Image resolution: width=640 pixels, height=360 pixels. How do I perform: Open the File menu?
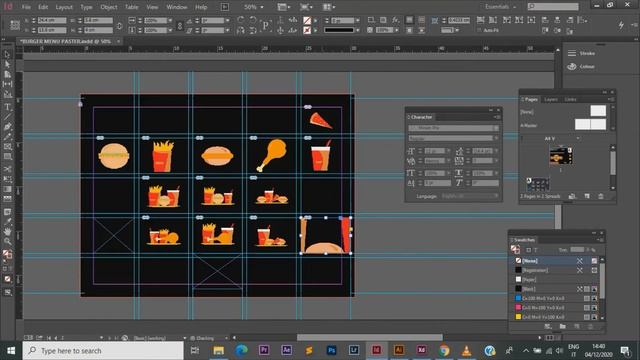pos(26,7)
